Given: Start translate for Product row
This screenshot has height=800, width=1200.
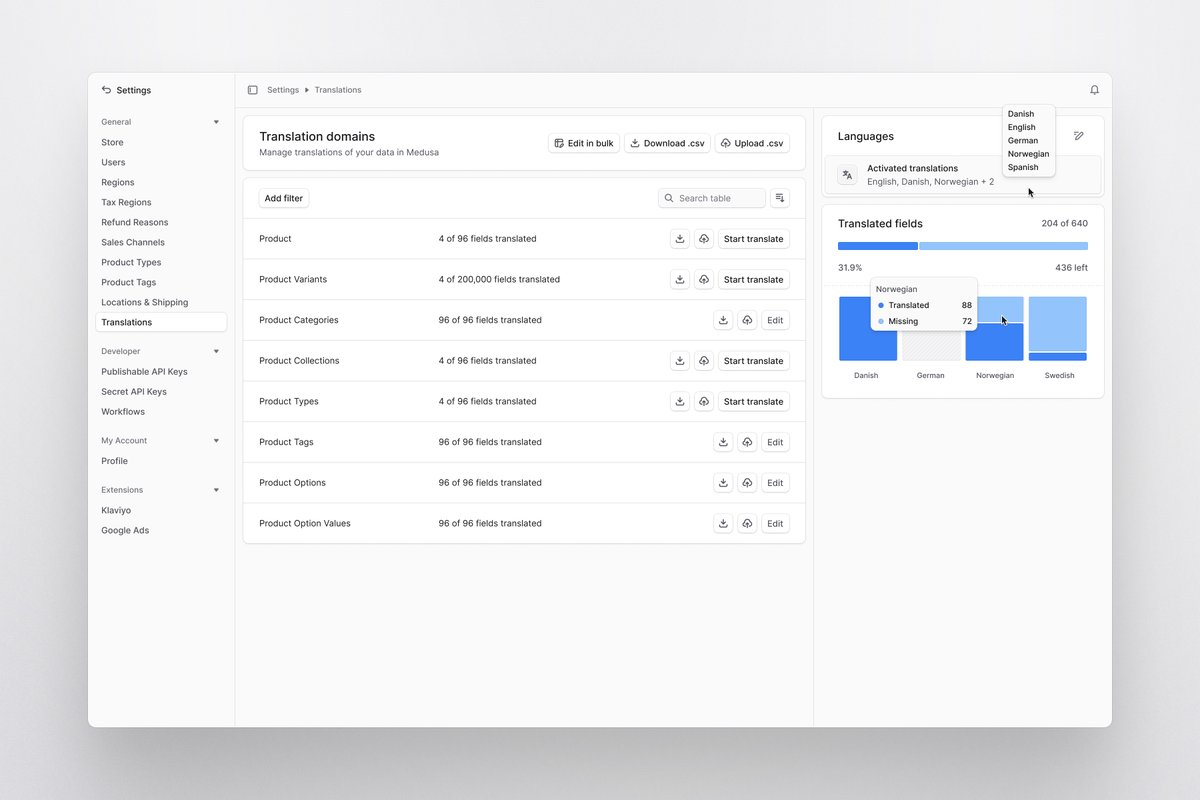Looking at the screenshot, I should [x=754, y=239].
